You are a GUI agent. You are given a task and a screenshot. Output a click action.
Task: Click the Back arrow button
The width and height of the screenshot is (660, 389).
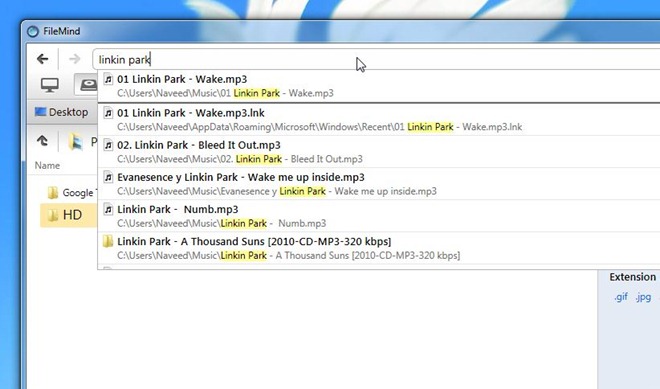(43, 59)
